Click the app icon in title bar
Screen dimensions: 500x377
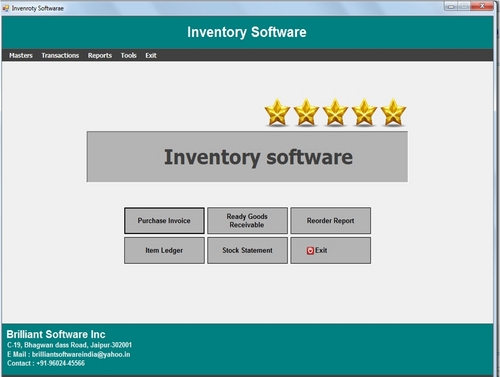click(x=6, y=8)
